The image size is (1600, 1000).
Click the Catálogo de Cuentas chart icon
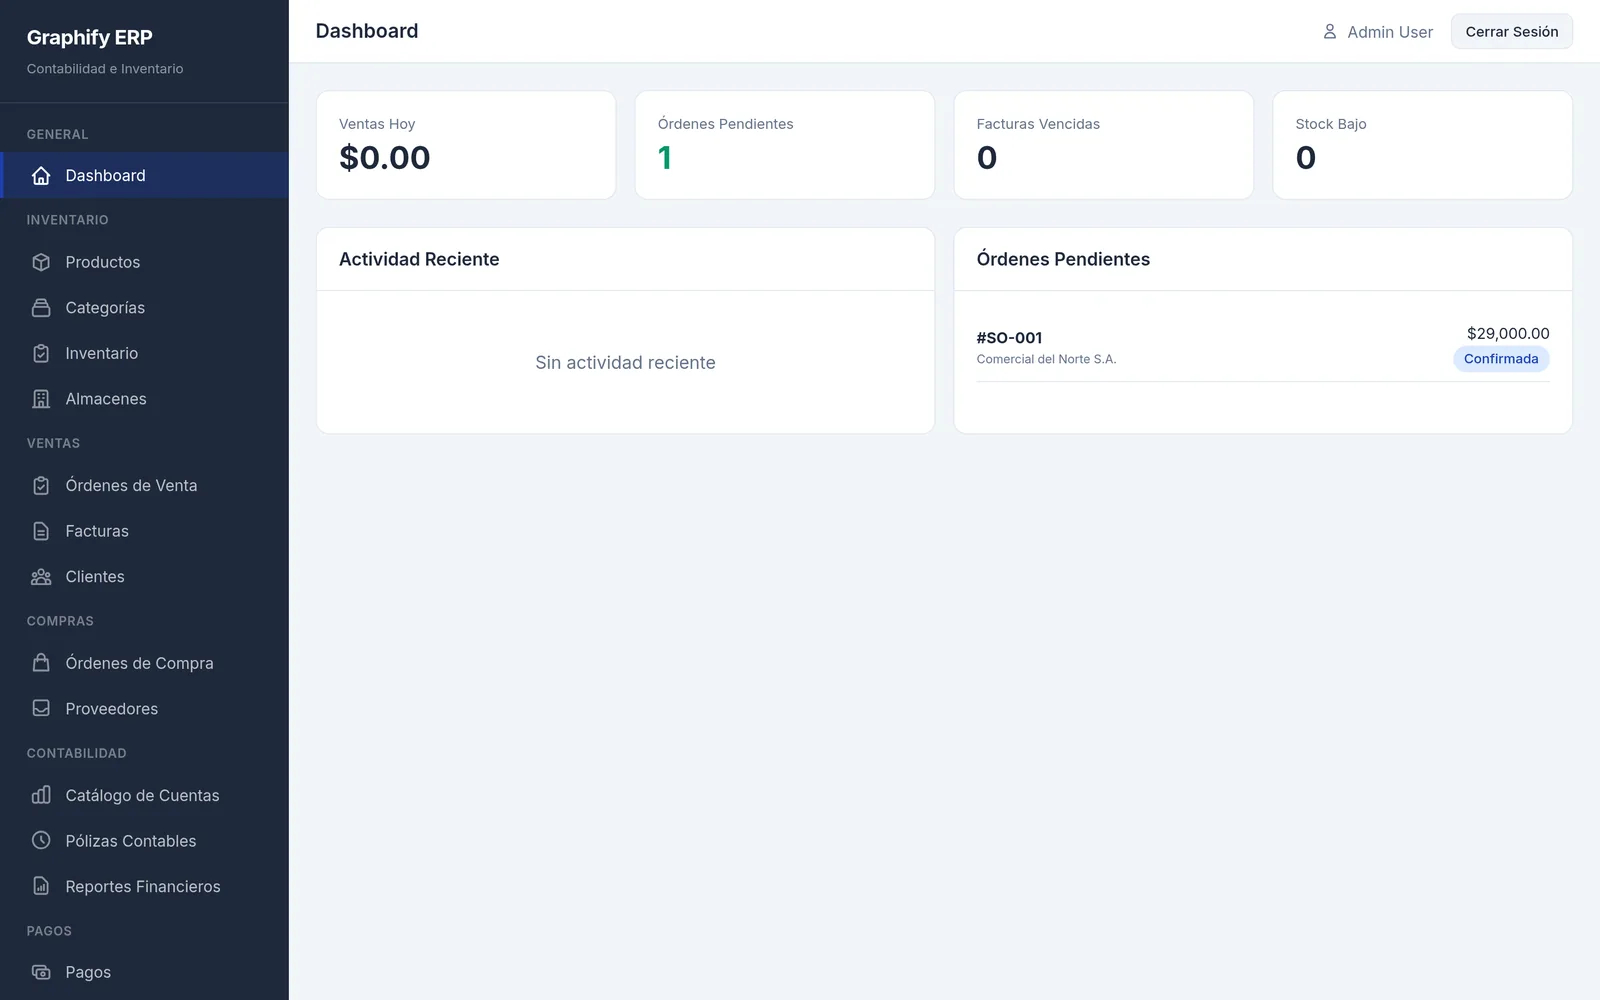tap(41, 795)
